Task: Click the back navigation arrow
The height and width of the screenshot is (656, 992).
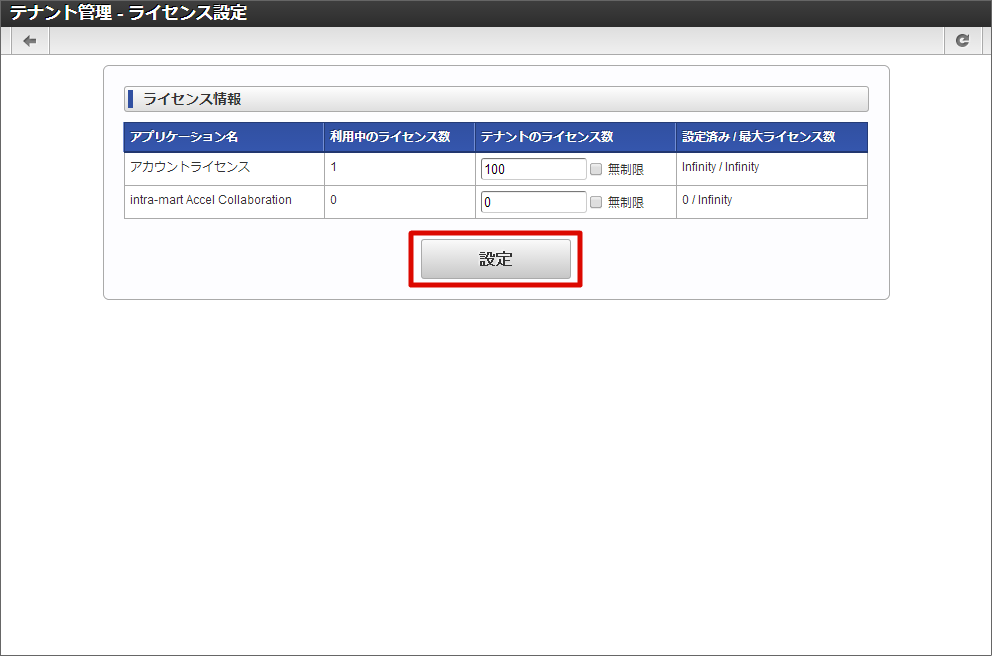Action: point(29,40)
